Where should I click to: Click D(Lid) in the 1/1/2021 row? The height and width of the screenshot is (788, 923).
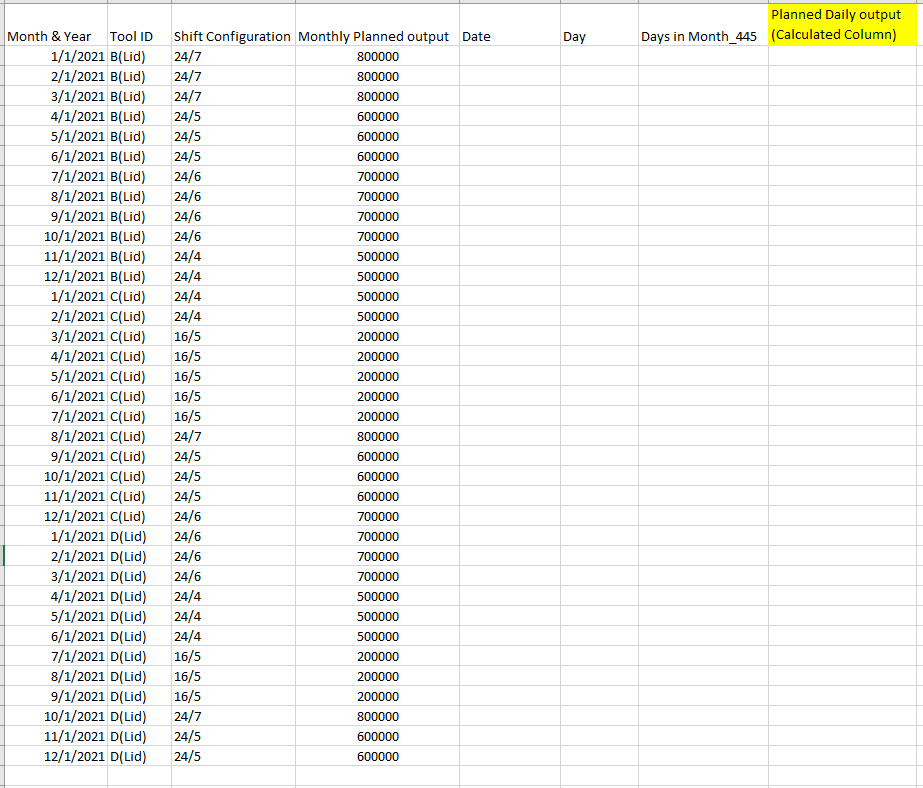140,537
